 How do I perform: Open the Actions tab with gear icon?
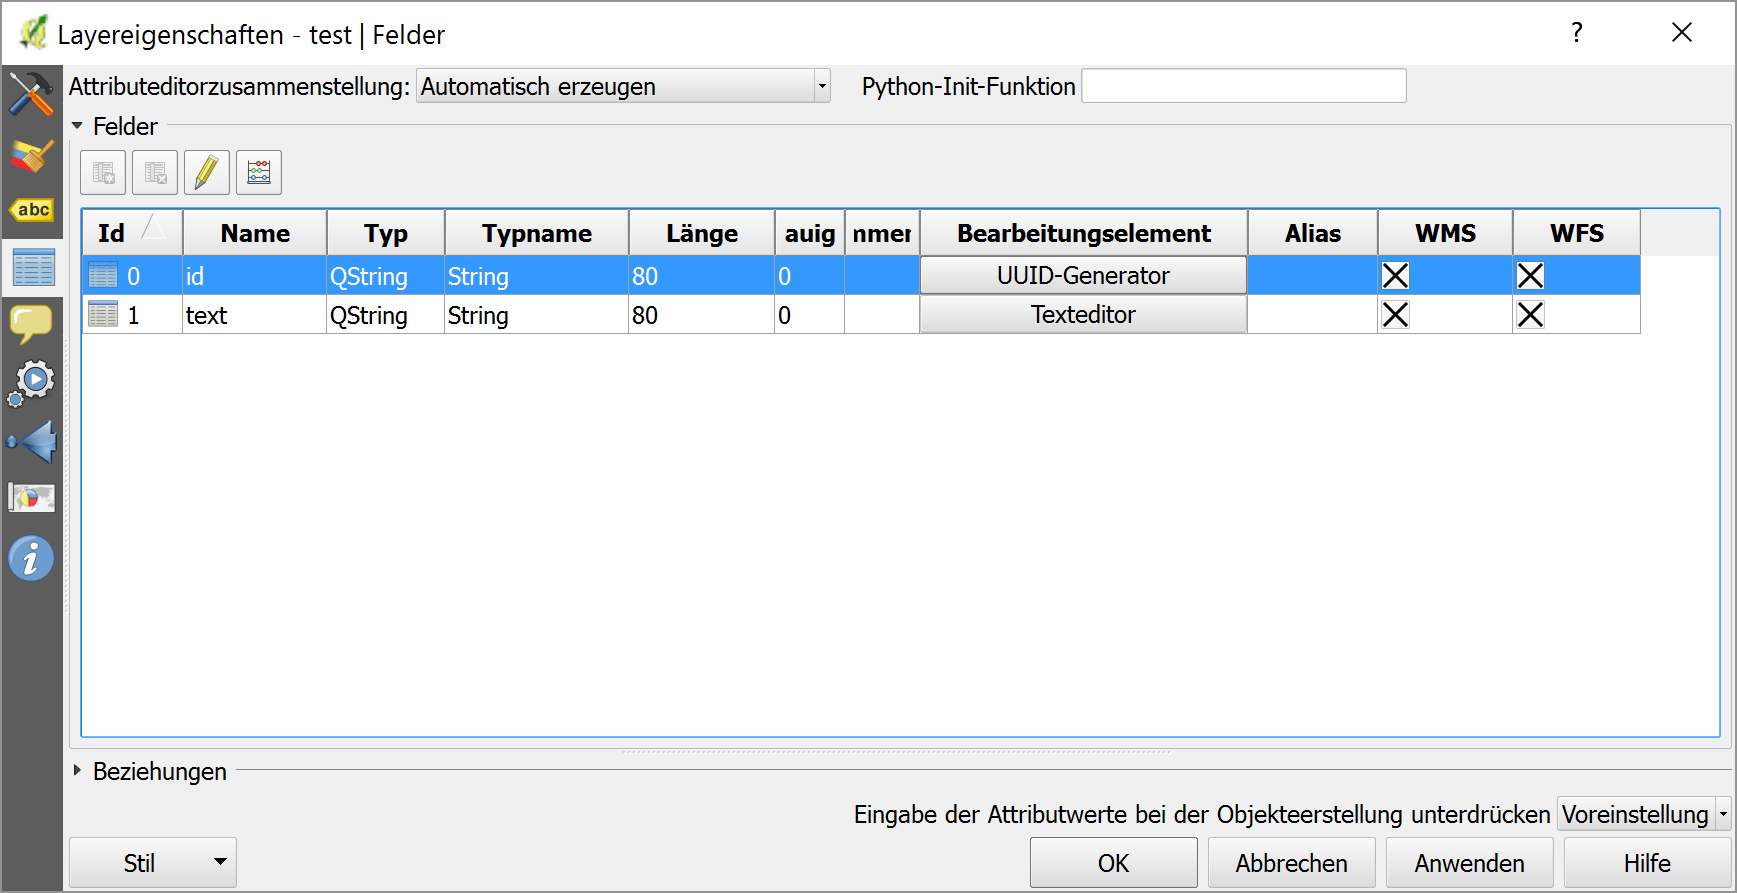(31, 382)
